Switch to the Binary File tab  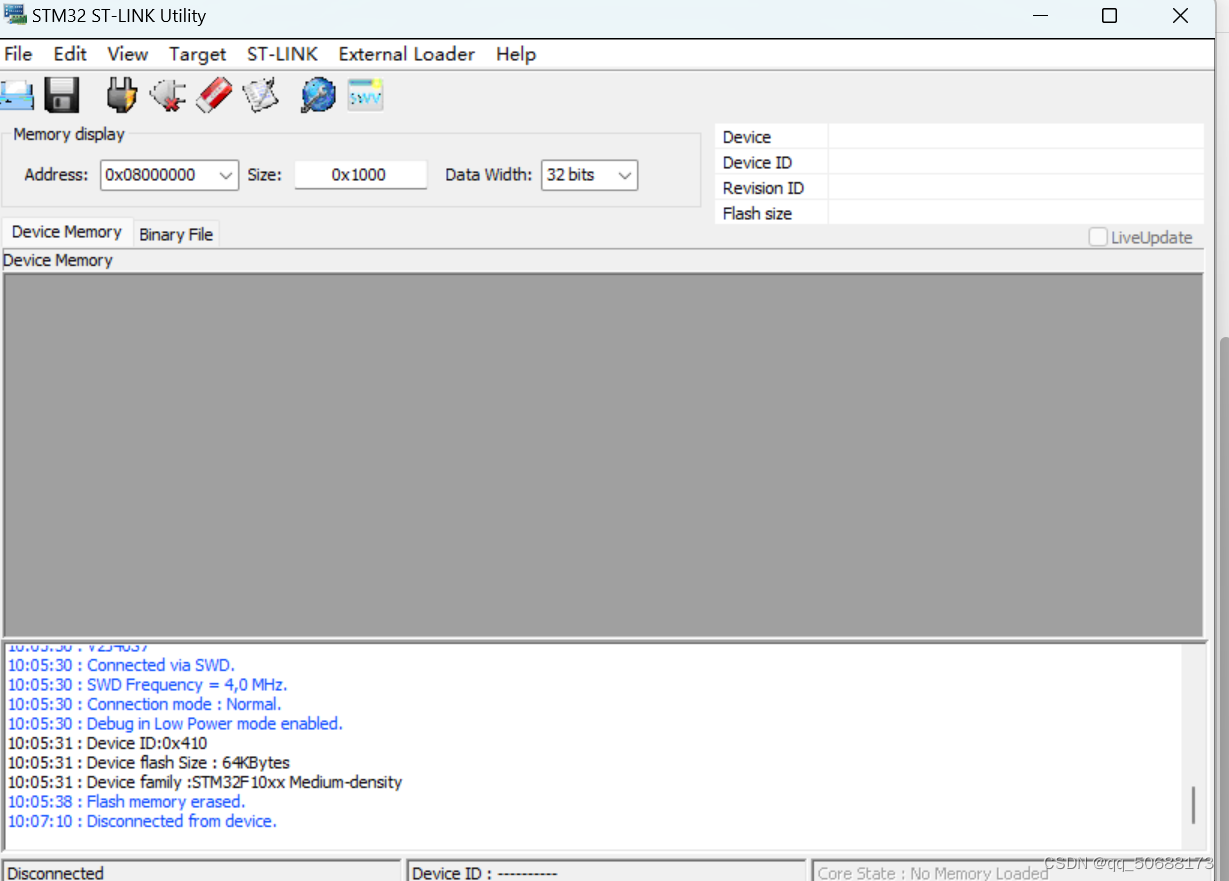(x=176, y=233)
